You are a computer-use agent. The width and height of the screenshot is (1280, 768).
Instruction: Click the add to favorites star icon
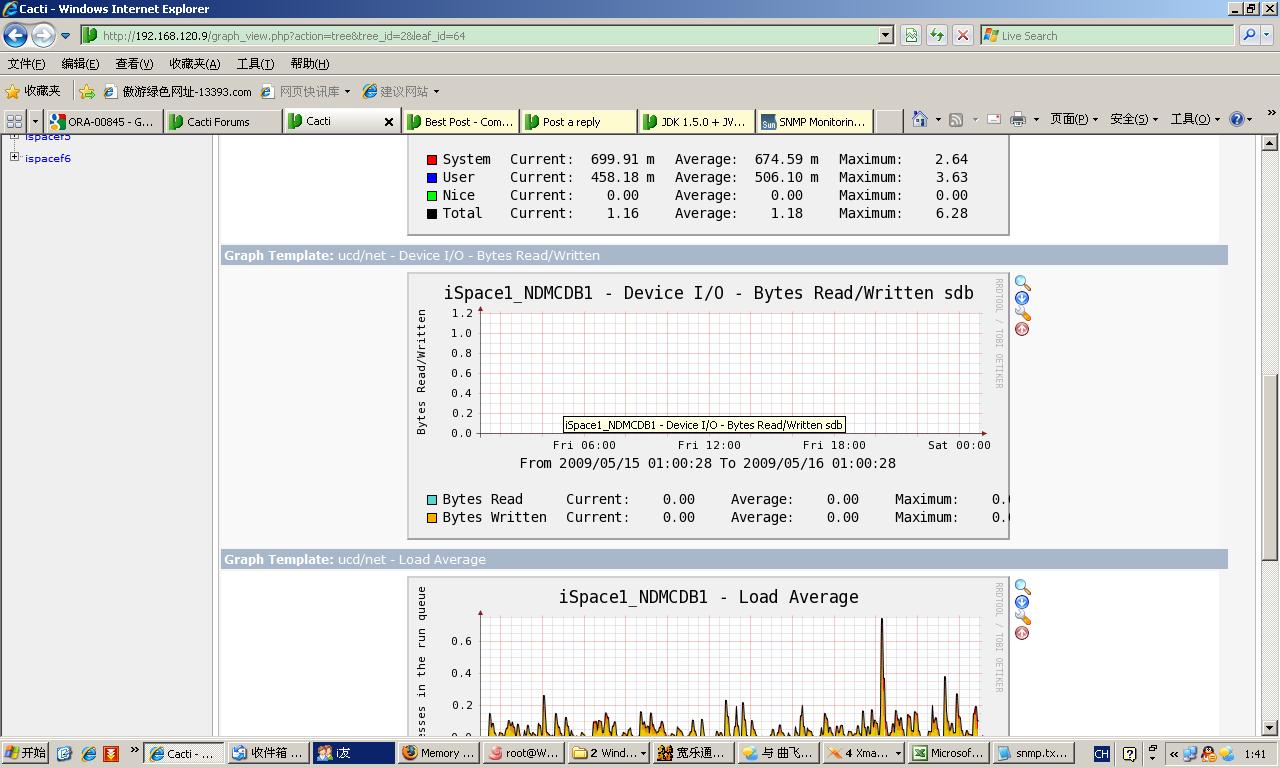coord(87,91)
